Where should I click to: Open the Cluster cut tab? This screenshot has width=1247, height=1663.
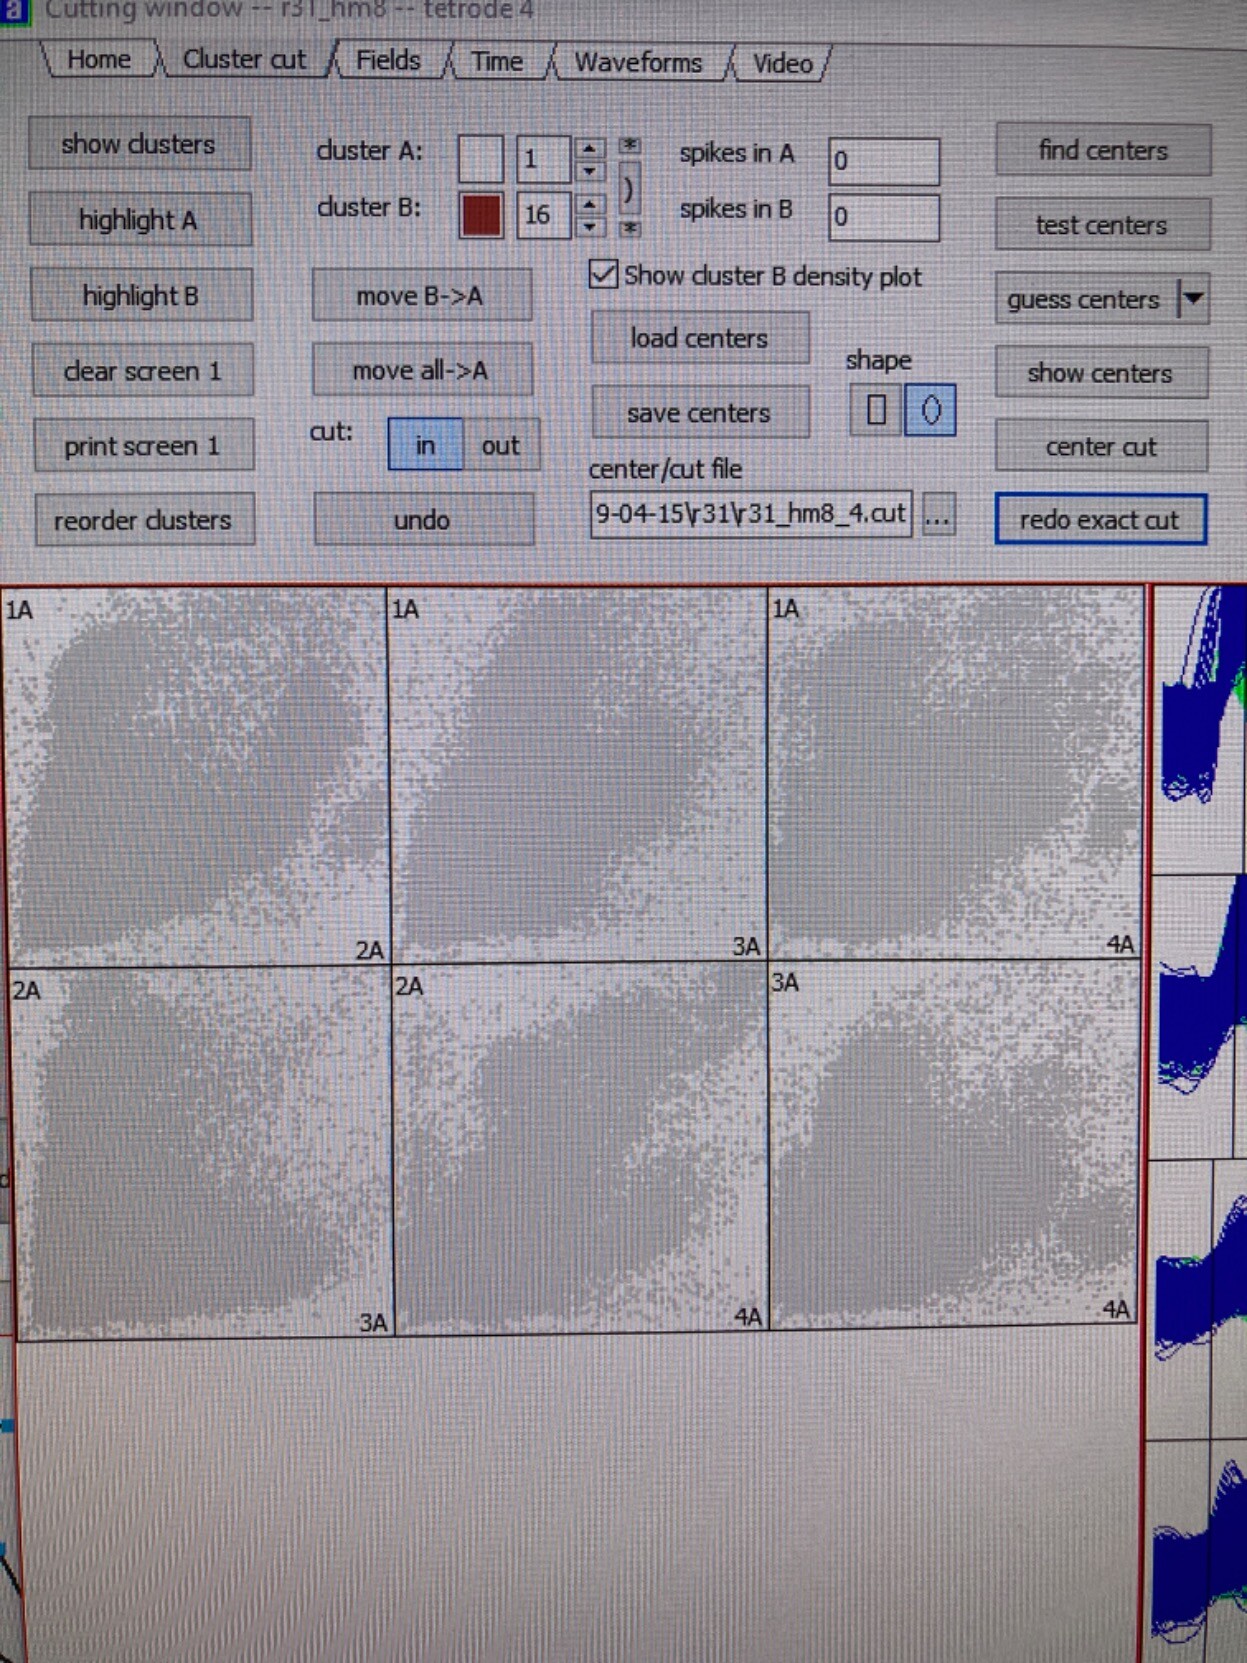point(244,60)
